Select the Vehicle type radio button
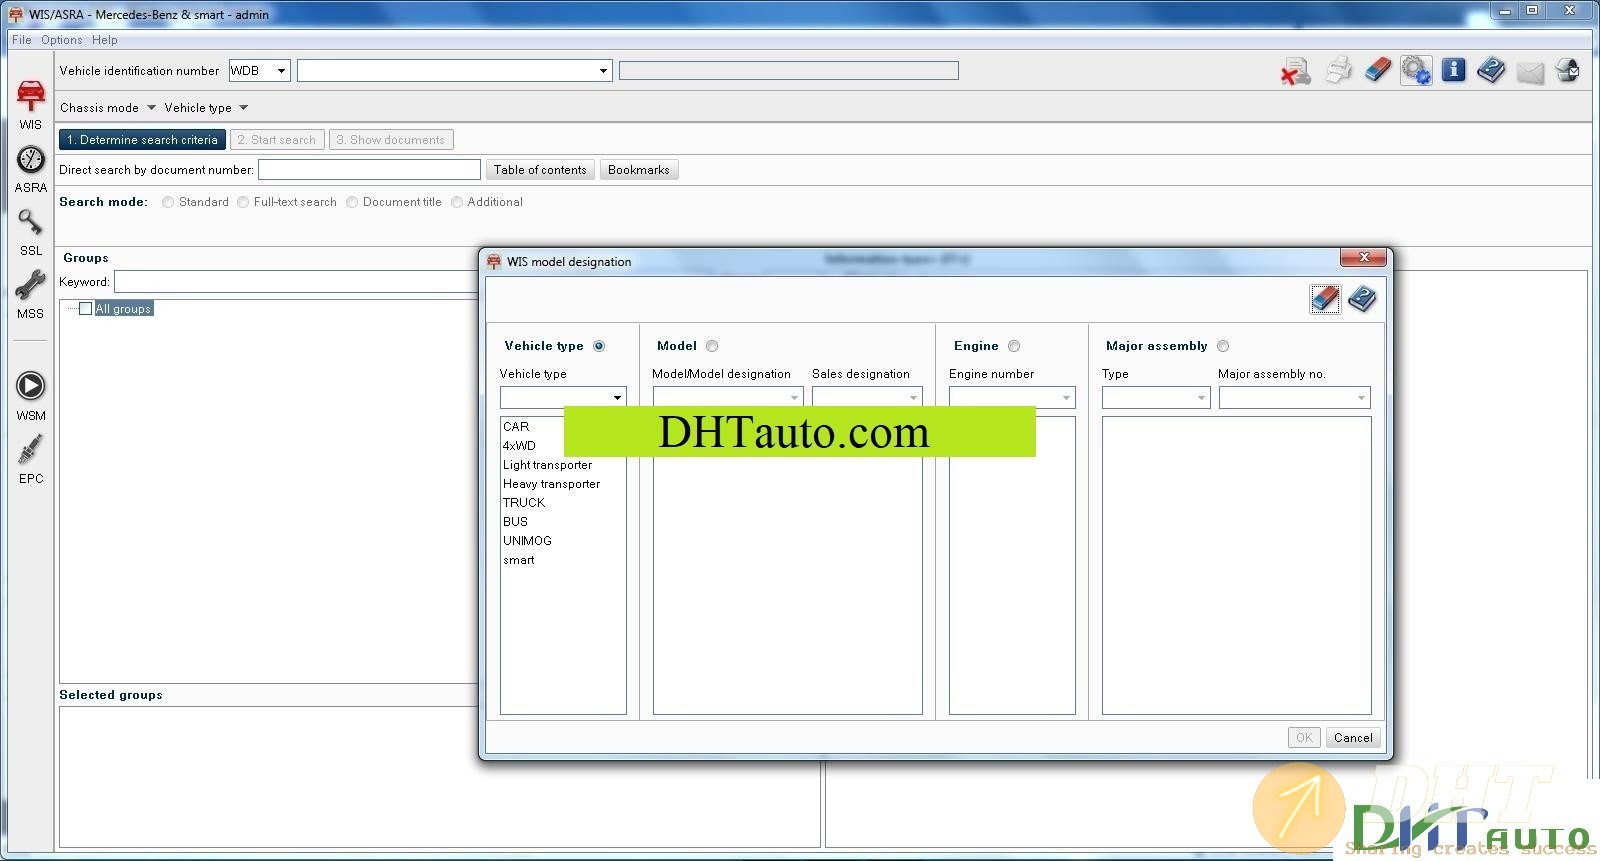This screenshot has width=1600, height=861. point(599,346)
